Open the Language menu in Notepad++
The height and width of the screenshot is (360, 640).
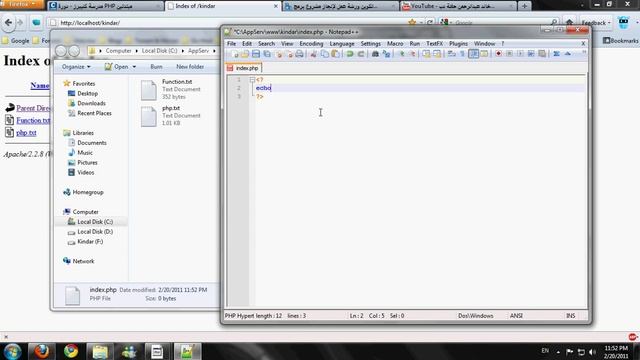click(342, 43)
